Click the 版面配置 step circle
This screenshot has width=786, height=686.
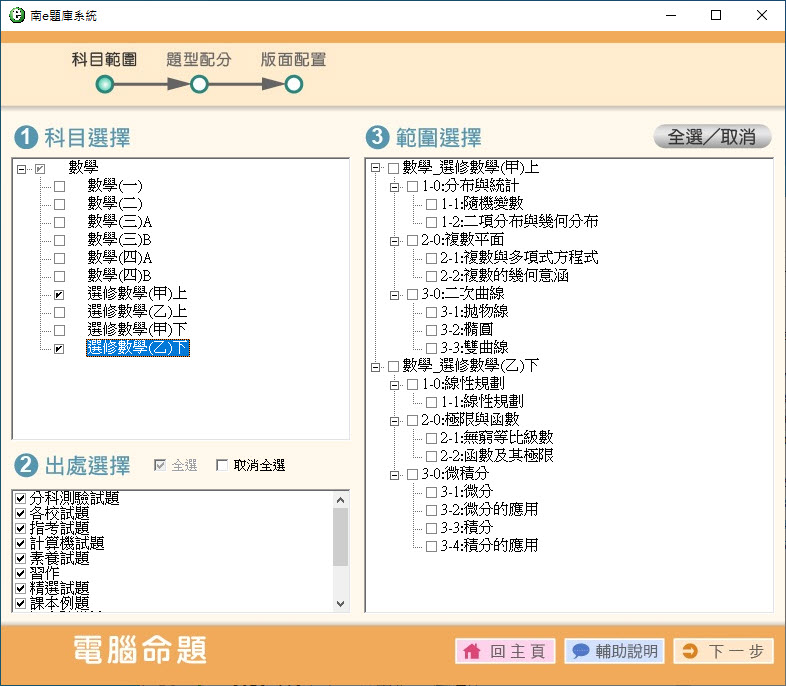(x=293, y=85)
